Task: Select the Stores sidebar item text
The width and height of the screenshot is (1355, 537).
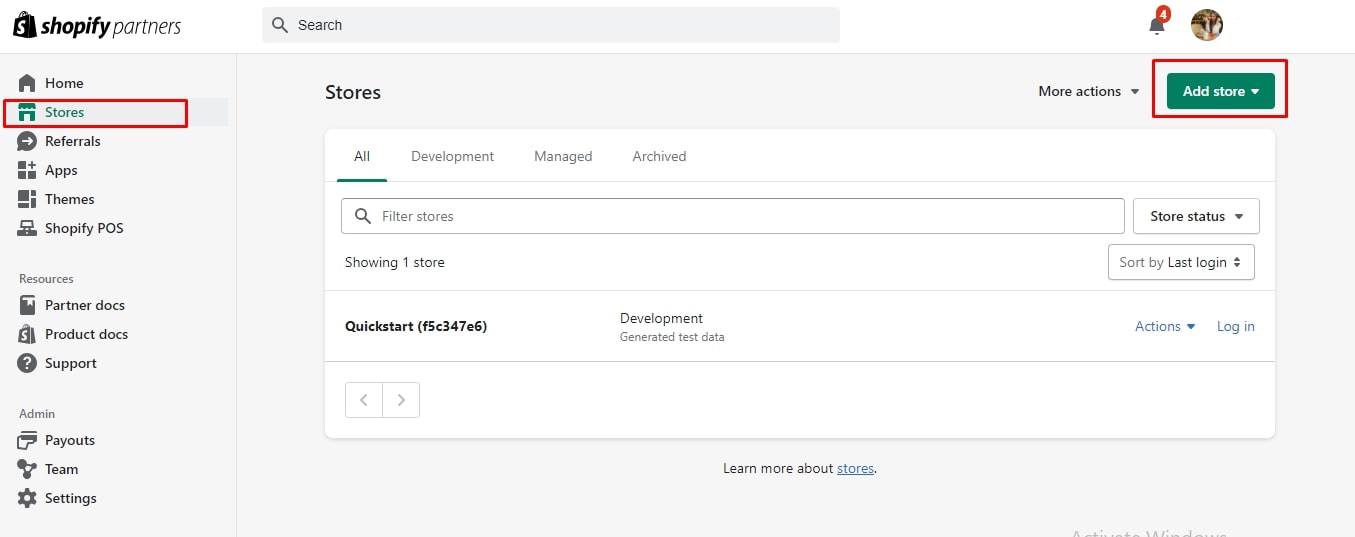Action: [x=64, y=112]
